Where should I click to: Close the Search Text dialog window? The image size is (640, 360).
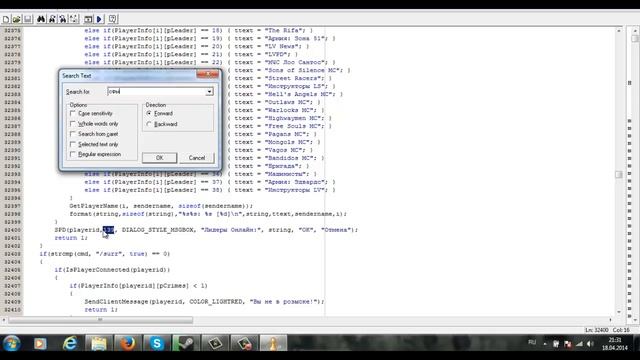tap(207, 74)
